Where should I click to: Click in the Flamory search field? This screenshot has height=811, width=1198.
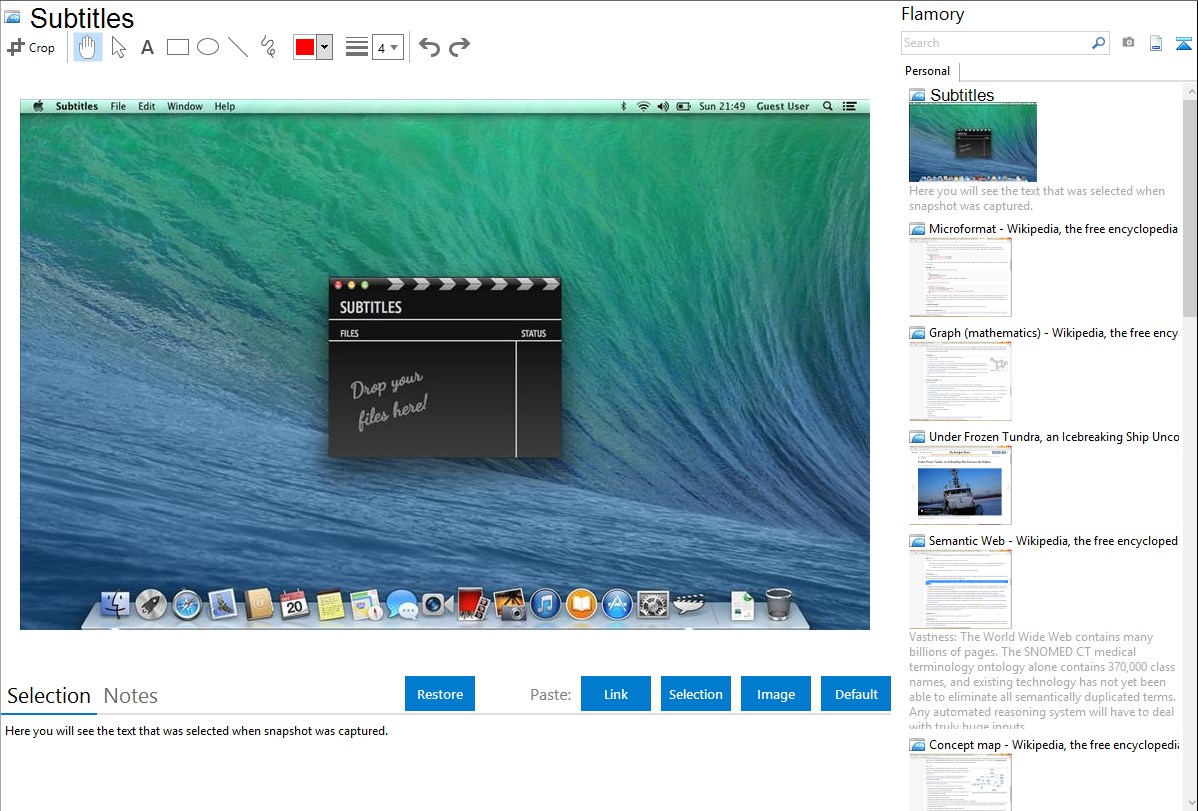[995, 43]
